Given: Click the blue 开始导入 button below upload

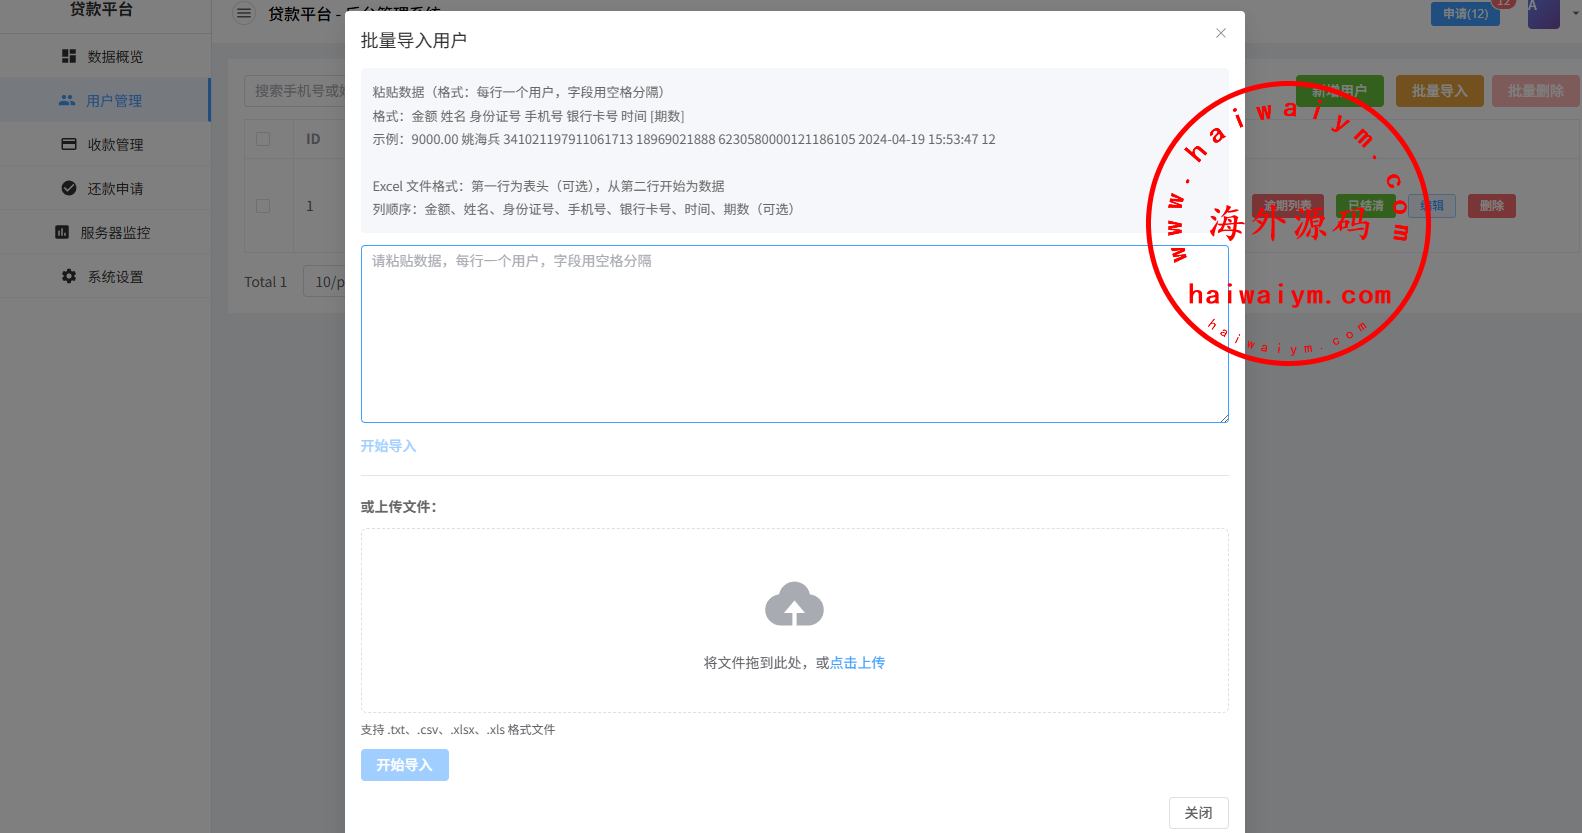Looking at the screenshot, I should pyautogui.click(x=404, y=765).
